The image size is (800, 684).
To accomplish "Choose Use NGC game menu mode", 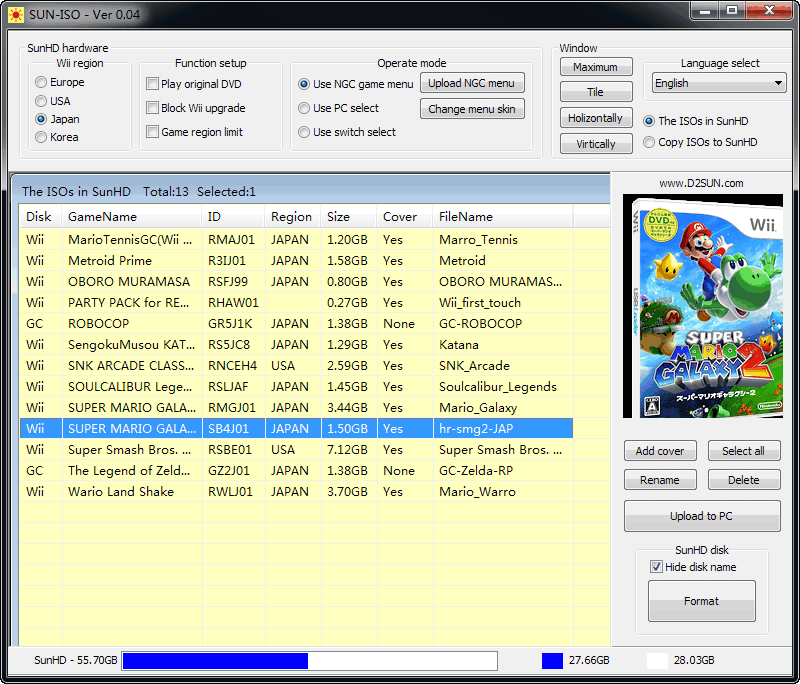I will [x=304, y=84].
